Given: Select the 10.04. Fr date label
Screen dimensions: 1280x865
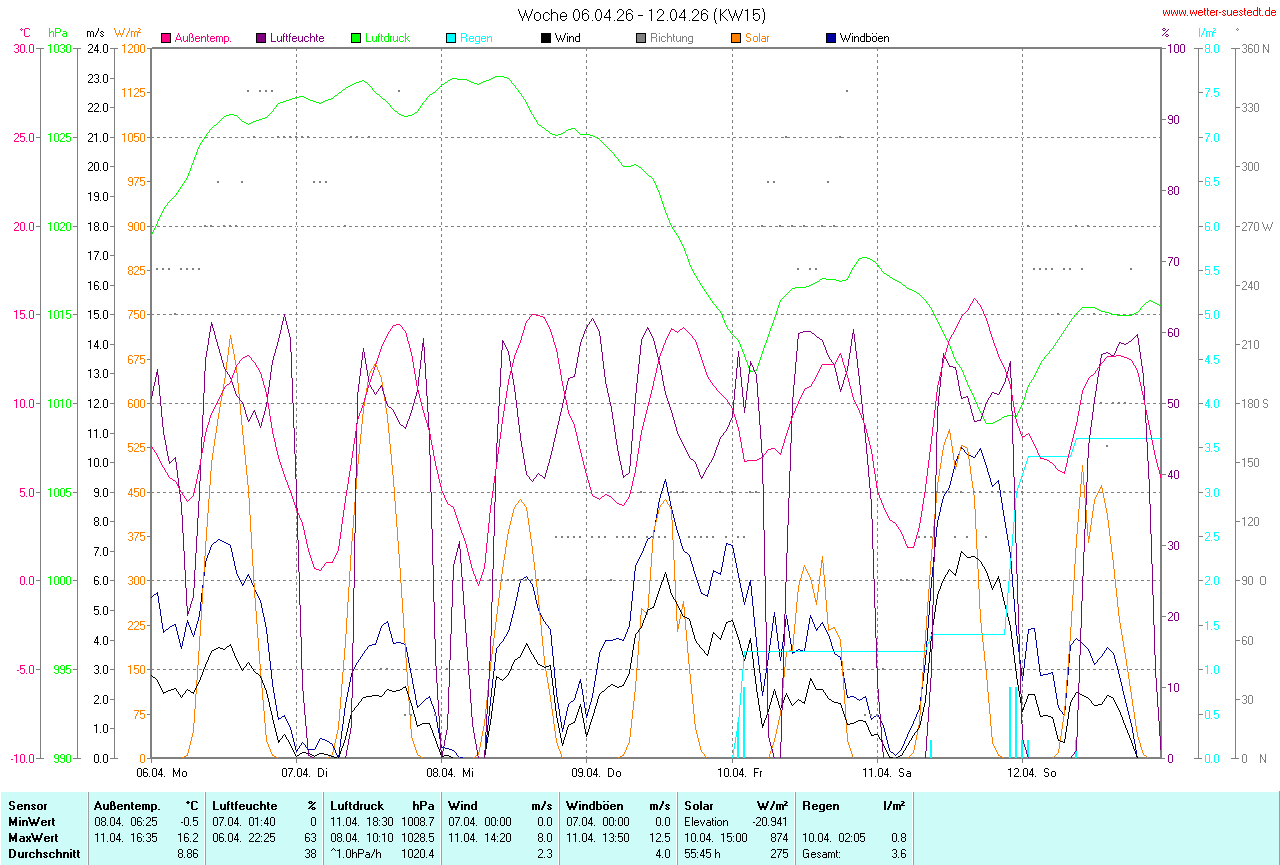Looking at the screenshot, I should (x=743, y=772).
